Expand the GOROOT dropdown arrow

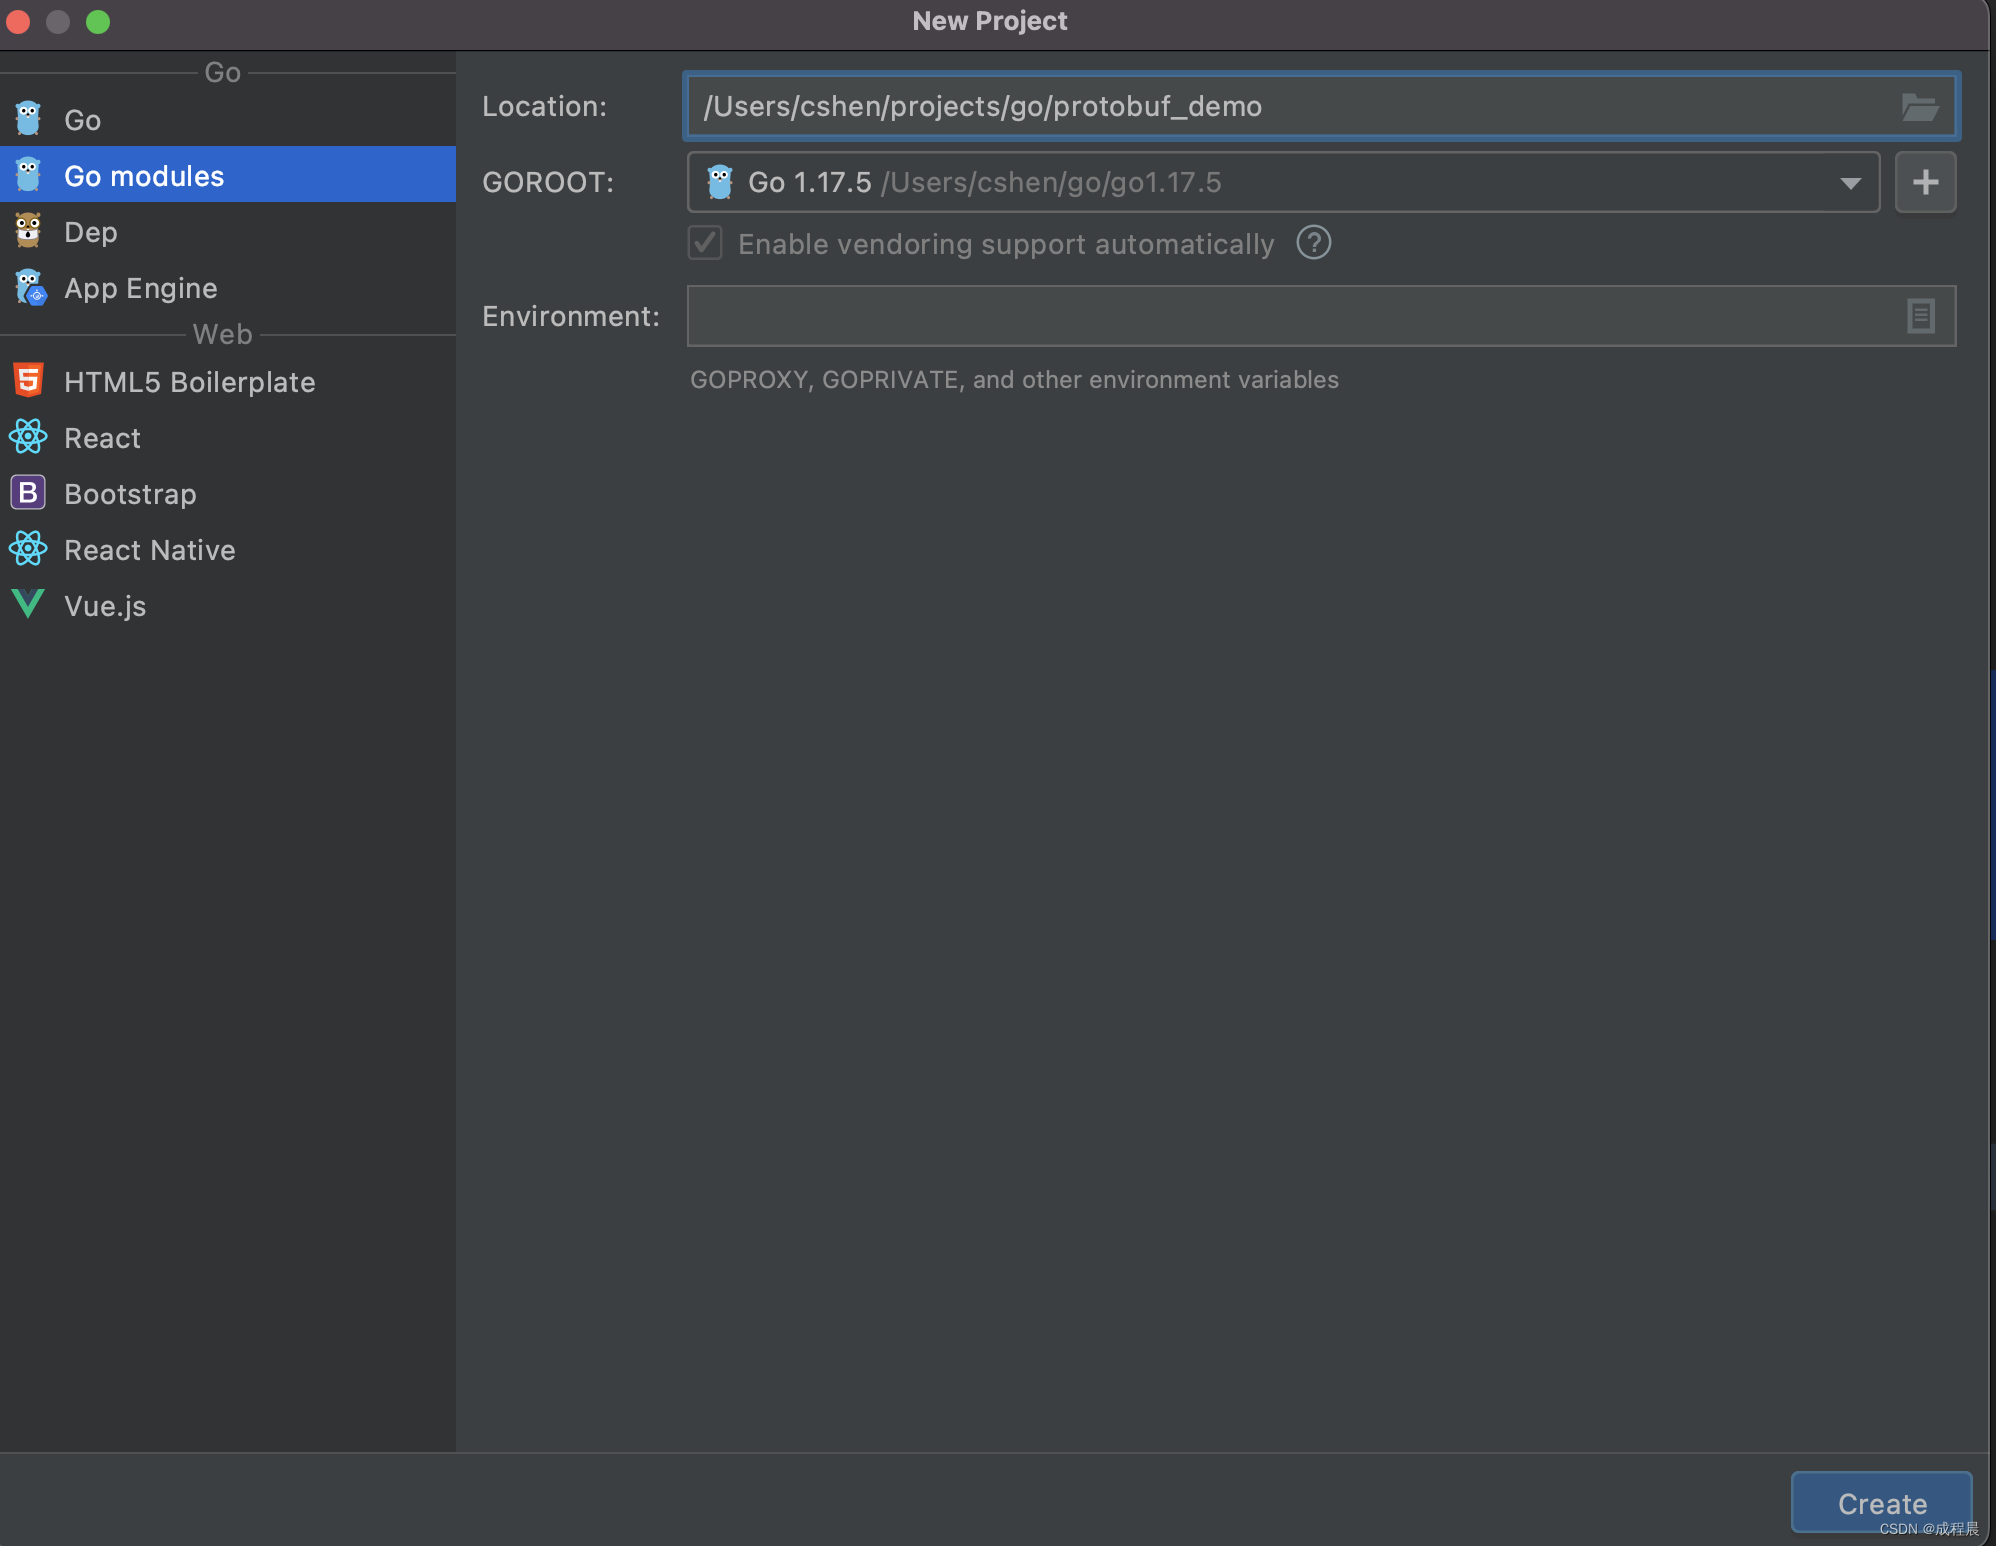point(1850,183)
